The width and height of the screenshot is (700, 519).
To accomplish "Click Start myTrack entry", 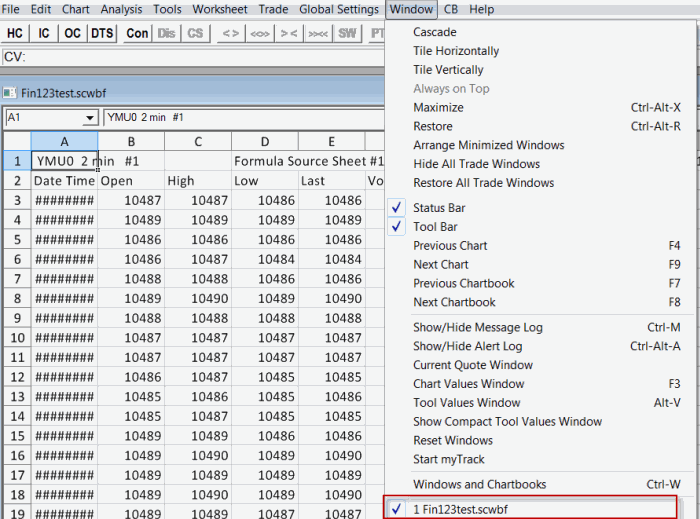I will pos(448,459).
